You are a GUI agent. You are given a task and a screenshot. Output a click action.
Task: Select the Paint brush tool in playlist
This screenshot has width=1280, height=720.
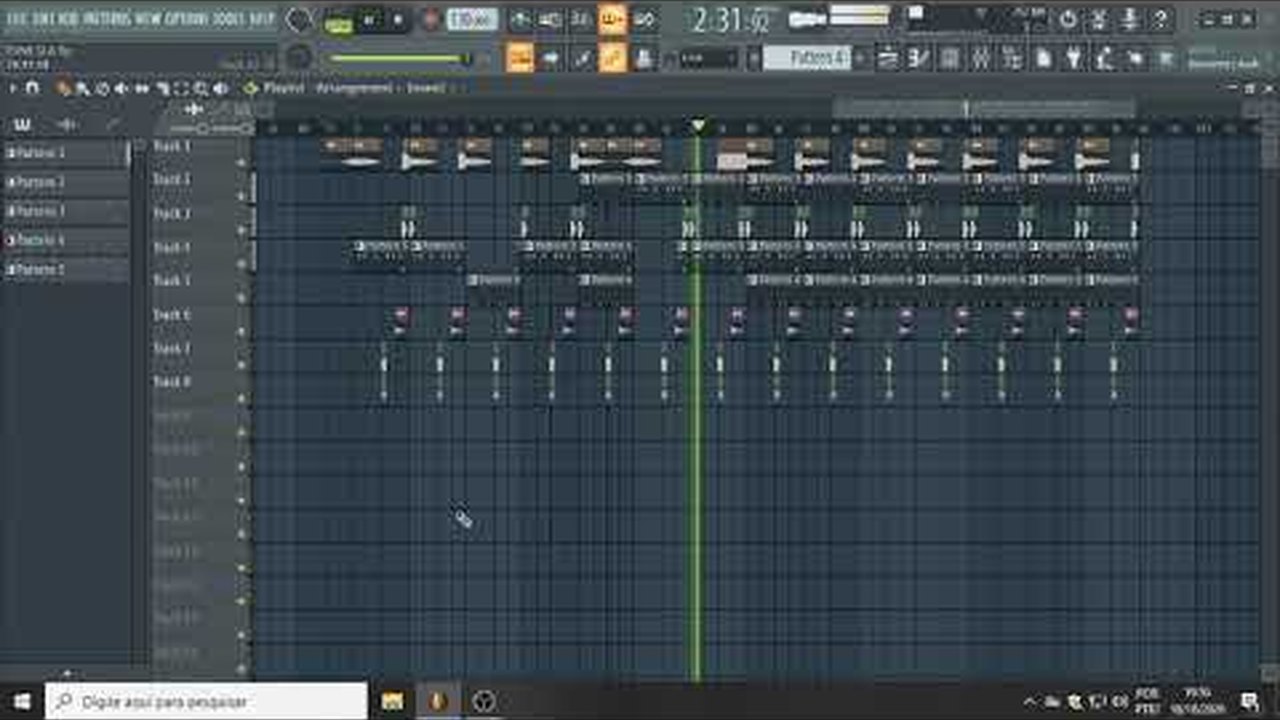82,89
